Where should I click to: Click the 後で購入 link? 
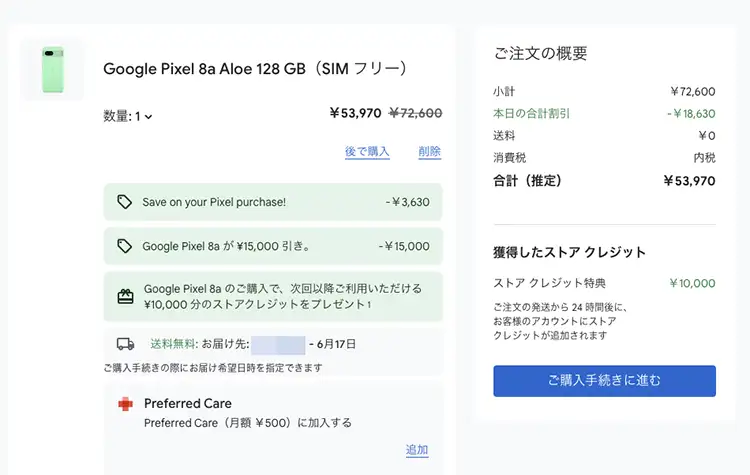[x=367, y=152]
